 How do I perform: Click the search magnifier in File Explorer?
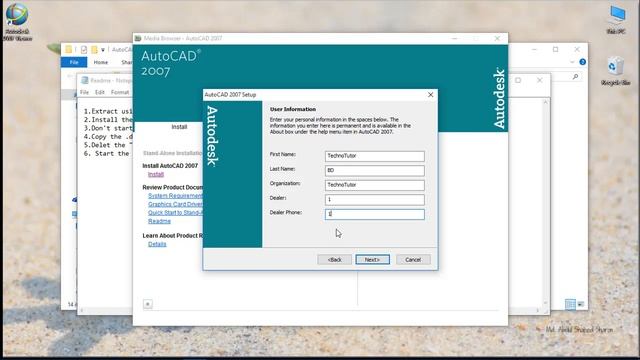point(575,76)
